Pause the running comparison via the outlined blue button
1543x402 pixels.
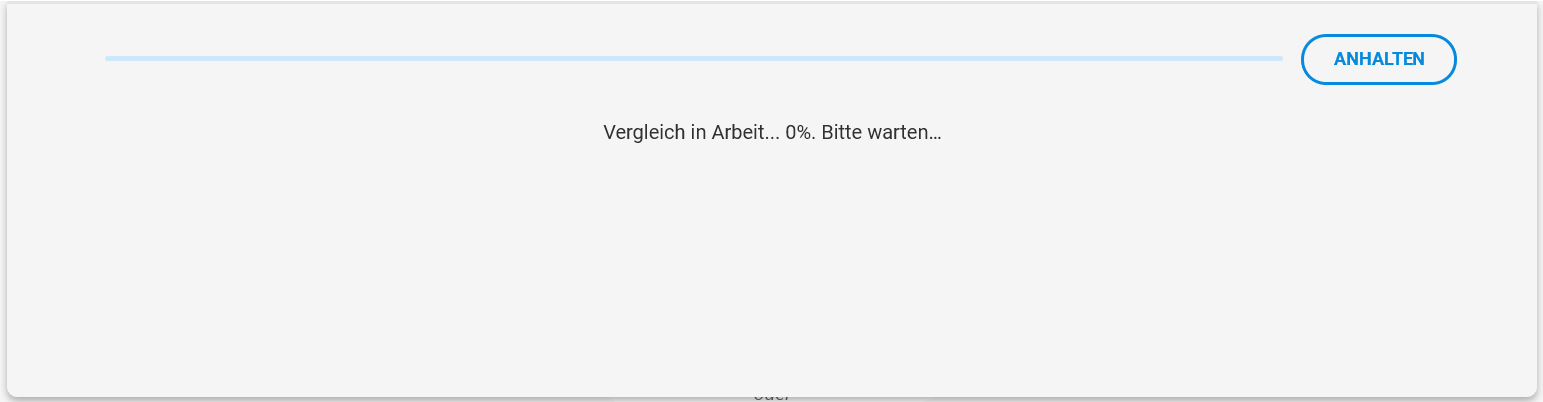(1378, 59)
